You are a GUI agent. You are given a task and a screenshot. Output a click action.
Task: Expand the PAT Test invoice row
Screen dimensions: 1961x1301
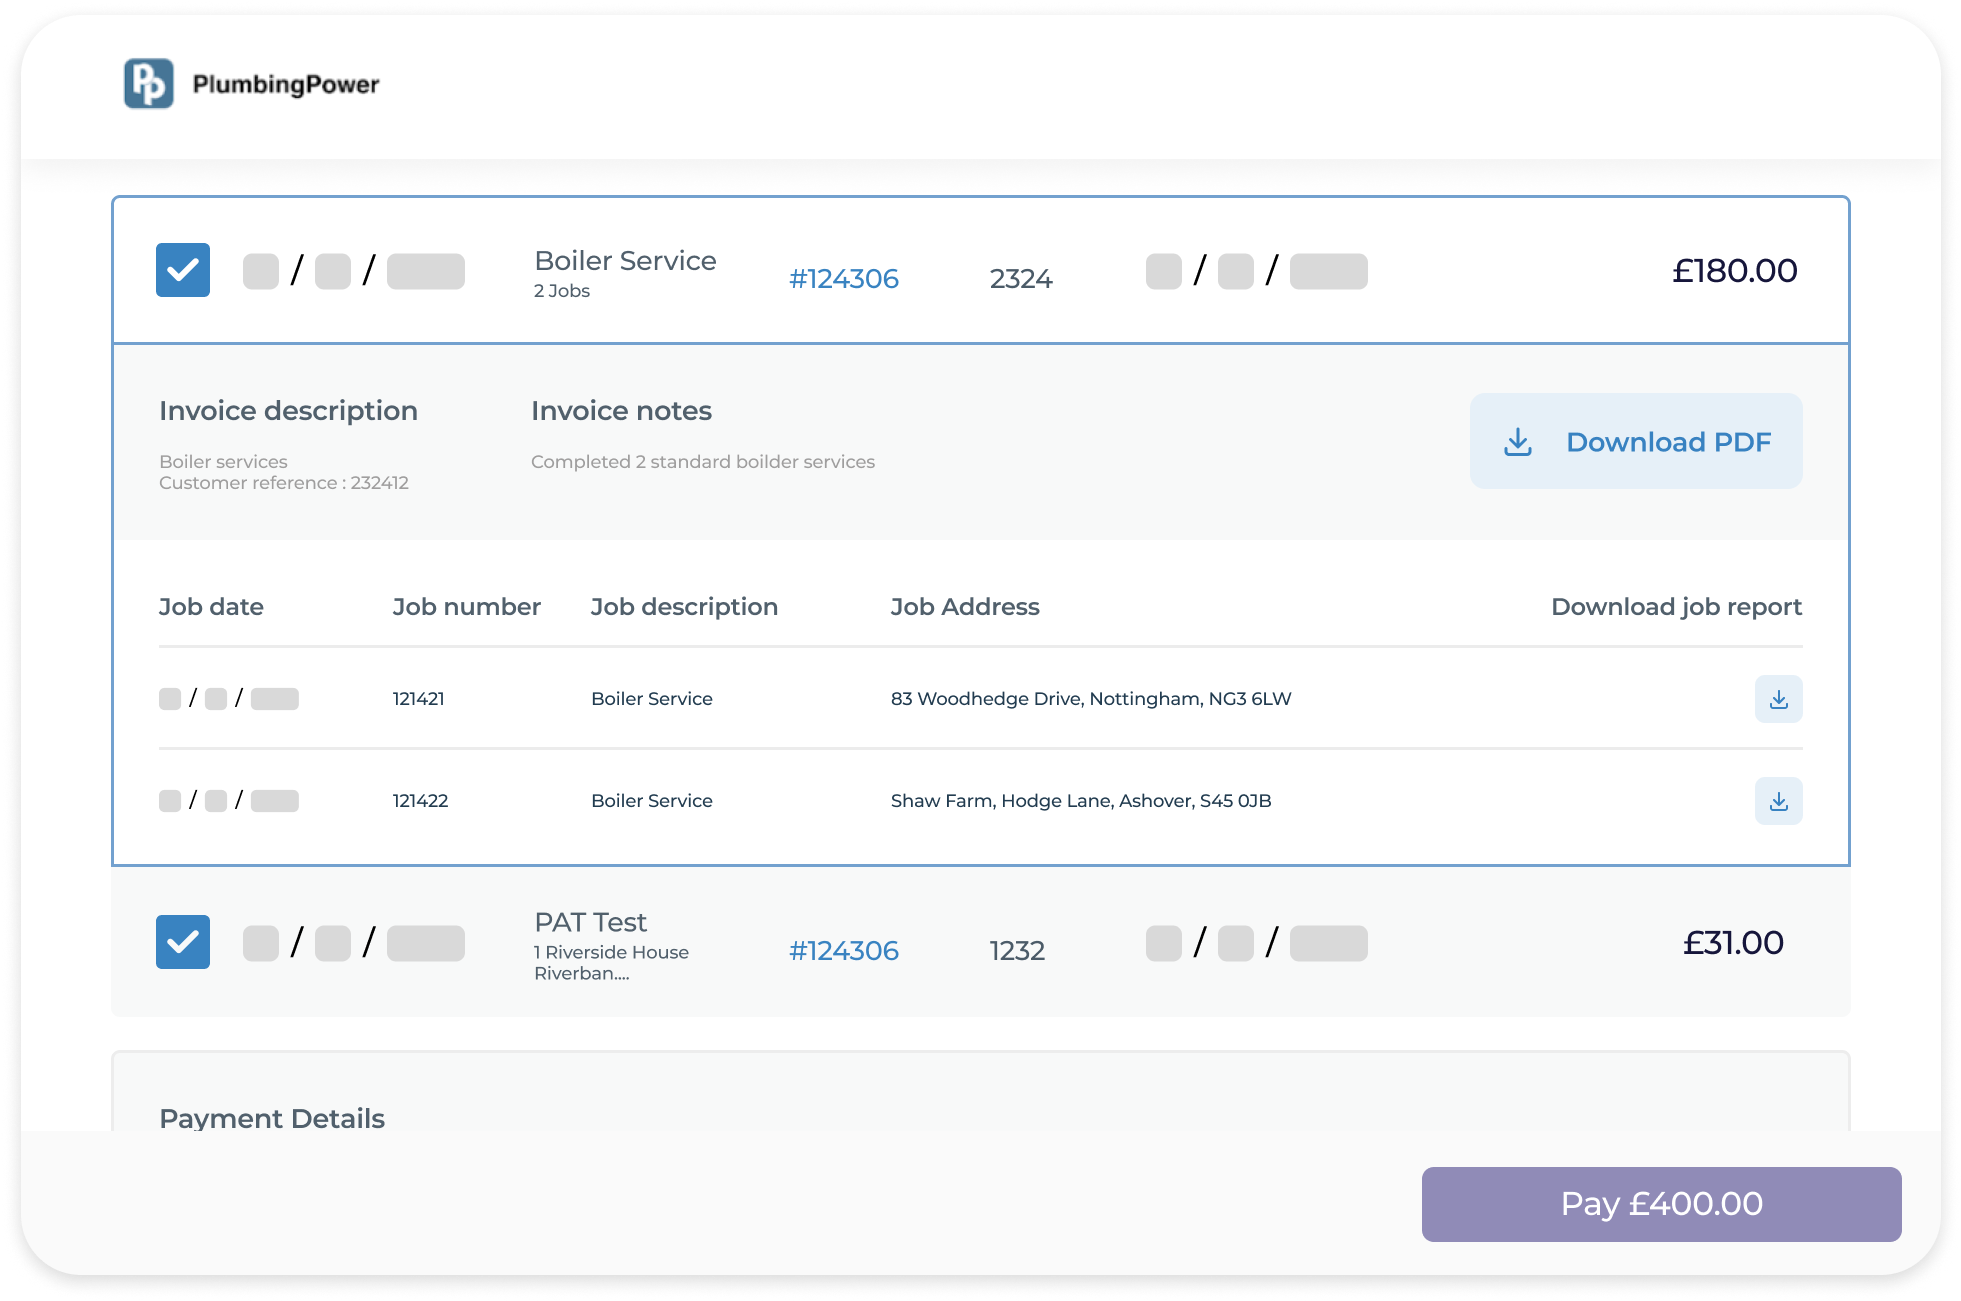point(590,922)
